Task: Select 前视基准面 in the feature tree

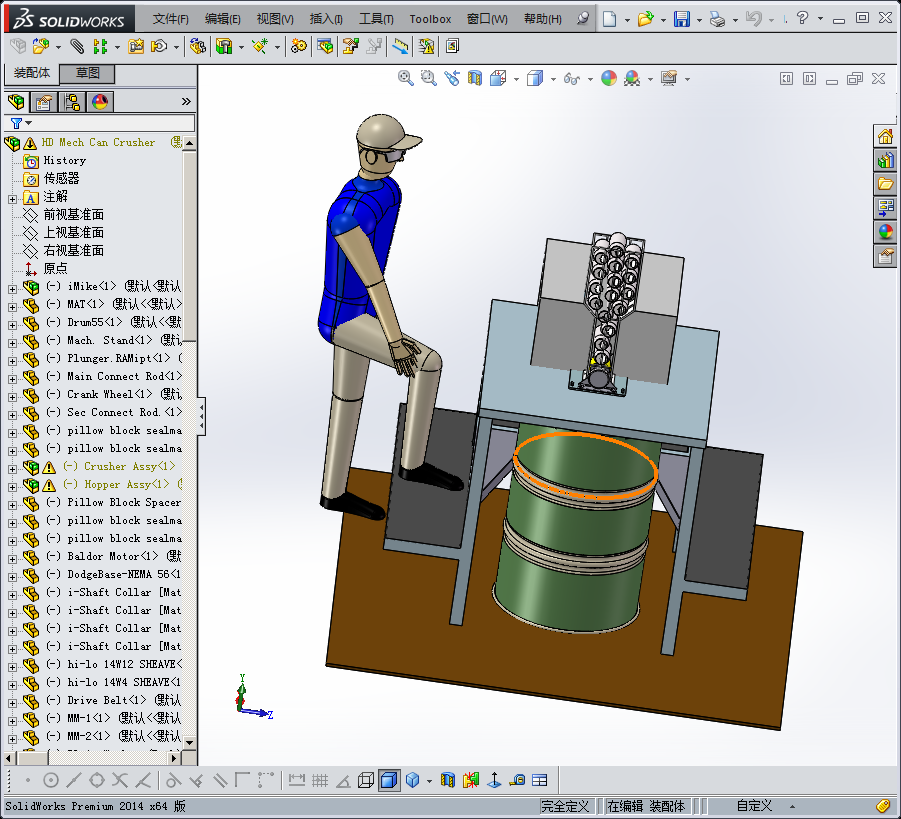Action: tap(73, 215)
